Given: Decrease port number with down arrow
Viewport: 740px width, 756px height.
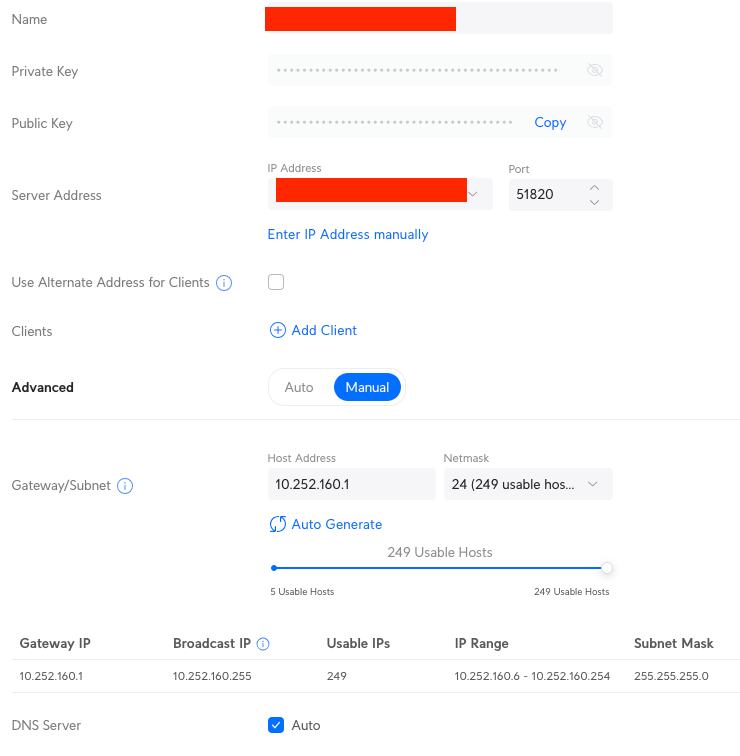Looking at the screenshot, I should (x=594, y=203).
